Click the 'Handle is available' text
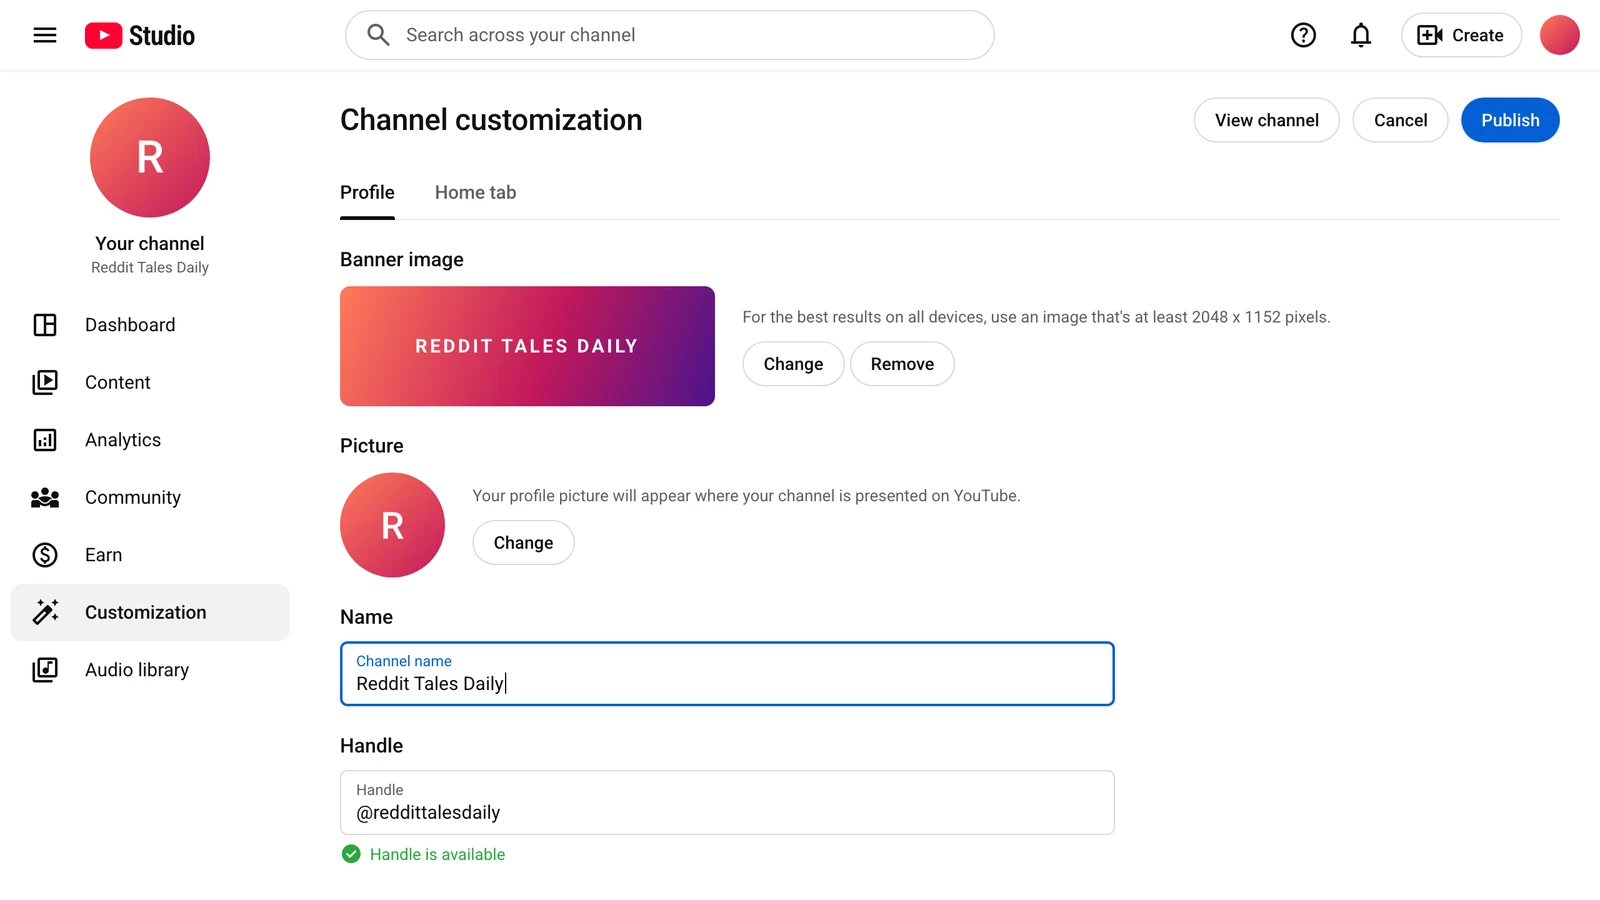 (x=437, y=854)
